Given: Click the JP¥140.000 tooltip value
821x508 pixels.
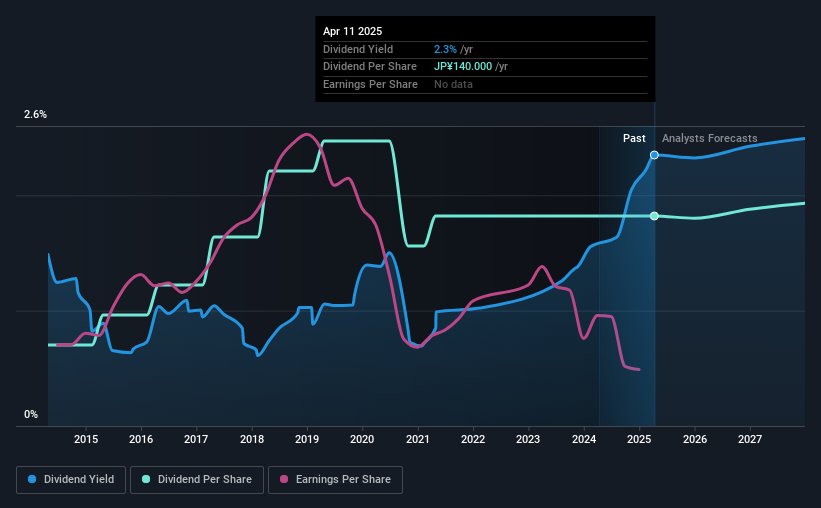Looking at the screenshot, I should (463, 67).
